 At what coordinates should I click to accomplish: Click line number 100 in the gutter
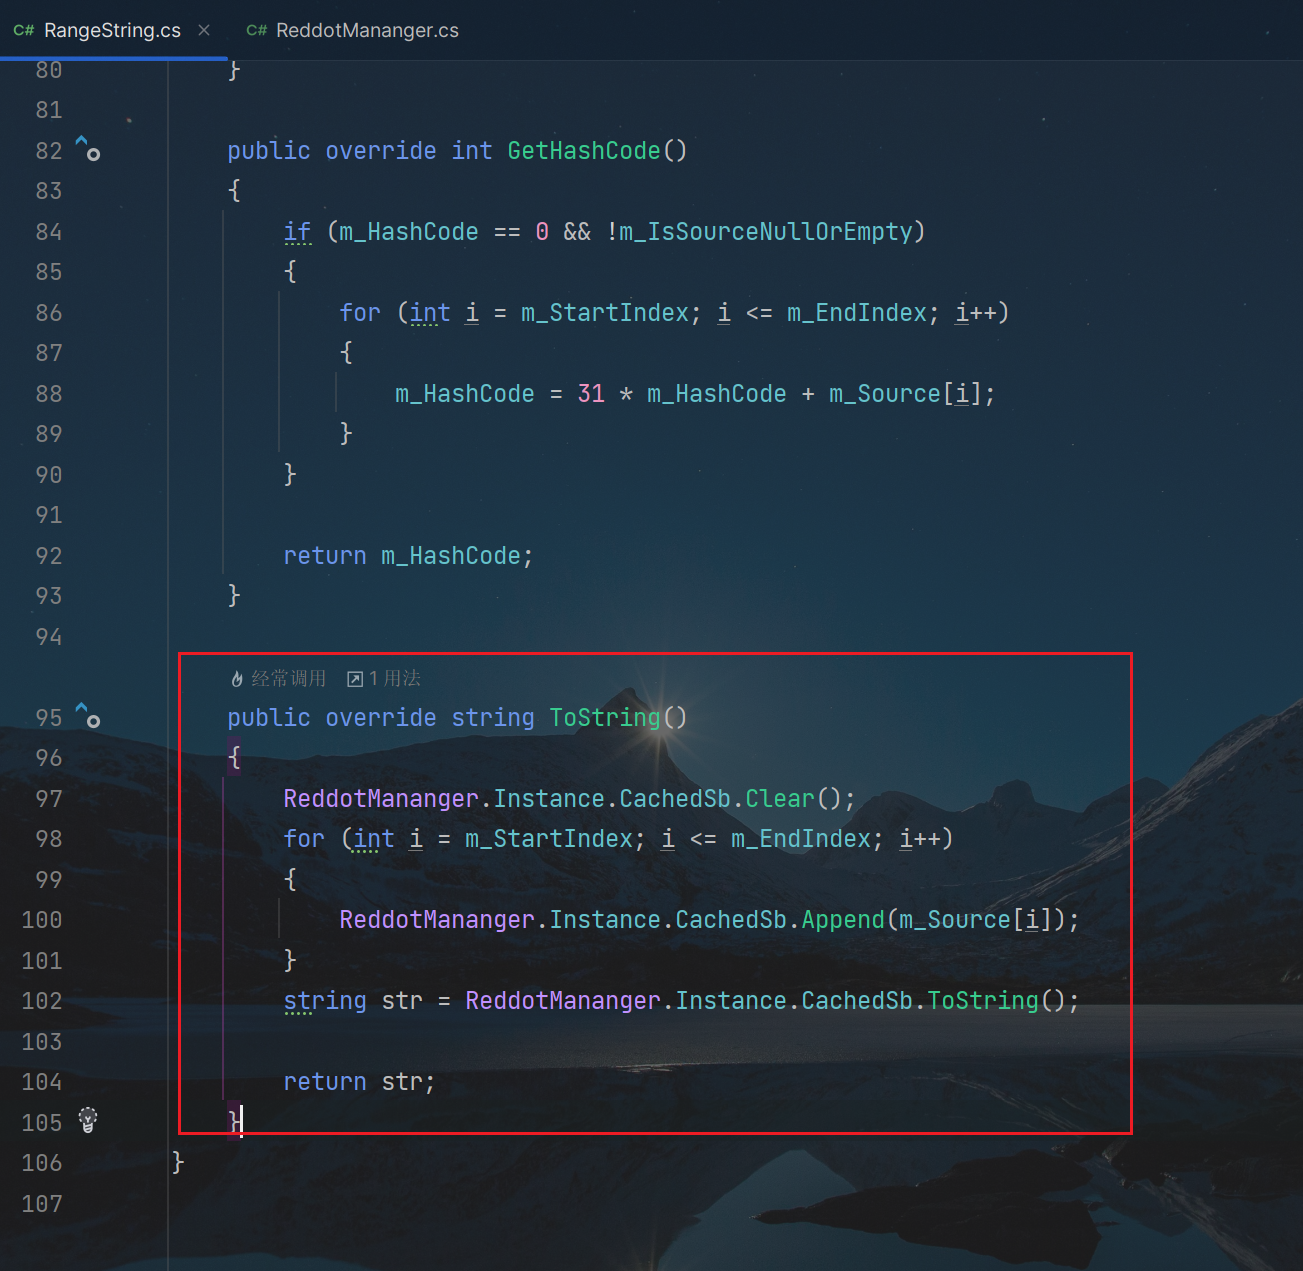coord(42,920)
